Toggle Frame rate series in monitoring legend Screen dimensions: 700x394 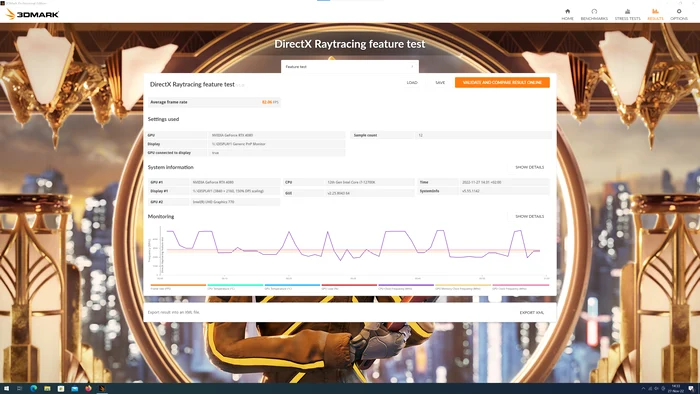pos(178,286)
